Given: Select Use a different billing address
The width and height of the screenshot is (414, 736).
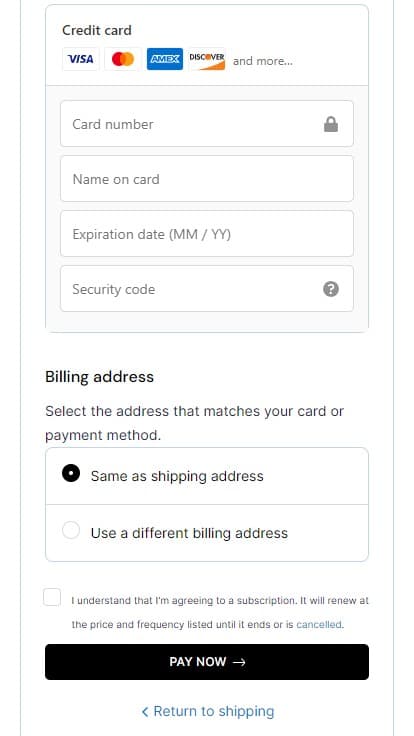Looking at the screenshot, I should click(x=207, y=533).
